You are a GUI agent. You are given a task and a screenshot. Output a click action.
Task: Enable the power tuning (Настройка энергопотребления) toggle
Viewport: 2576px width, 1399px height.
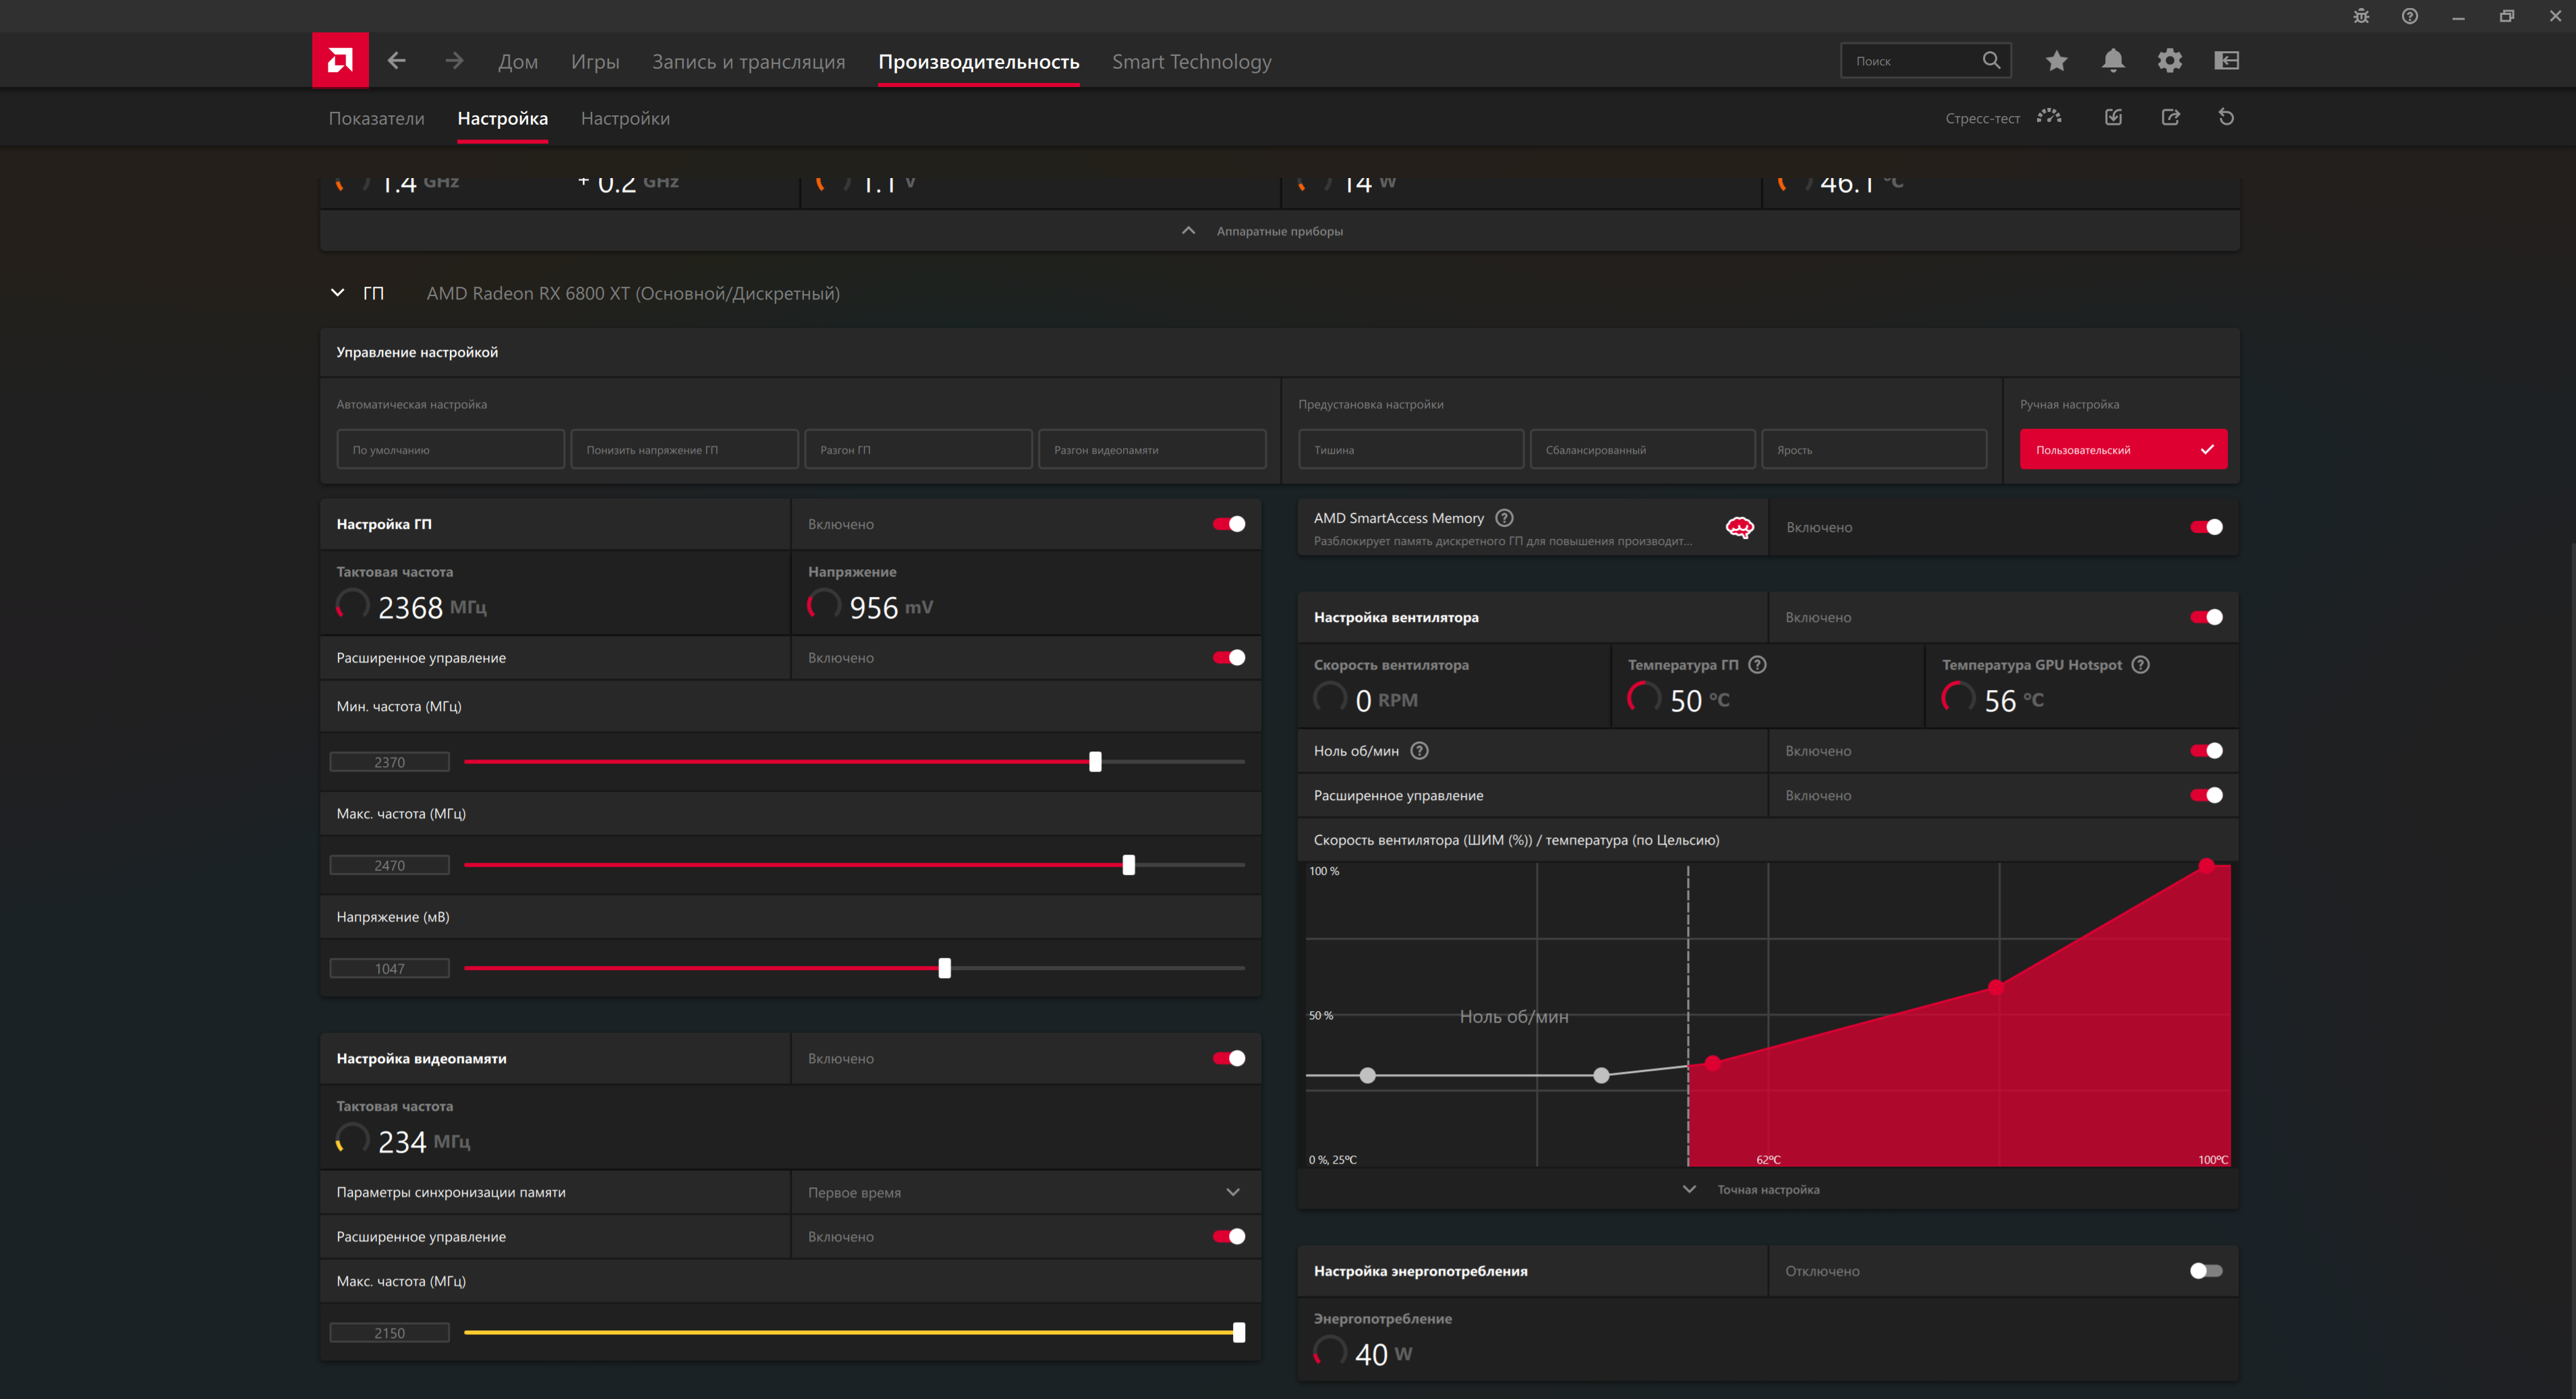pos(2206,1271)
